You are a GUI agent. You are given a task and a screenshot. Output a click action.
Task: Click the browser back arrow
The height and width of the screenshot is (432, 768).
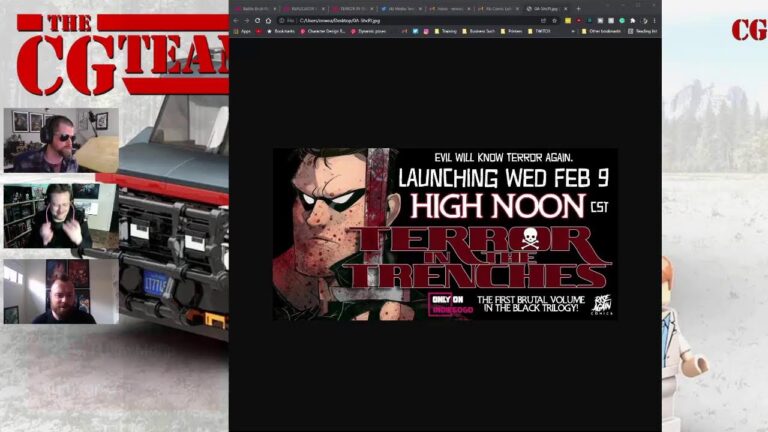[236, 20]
